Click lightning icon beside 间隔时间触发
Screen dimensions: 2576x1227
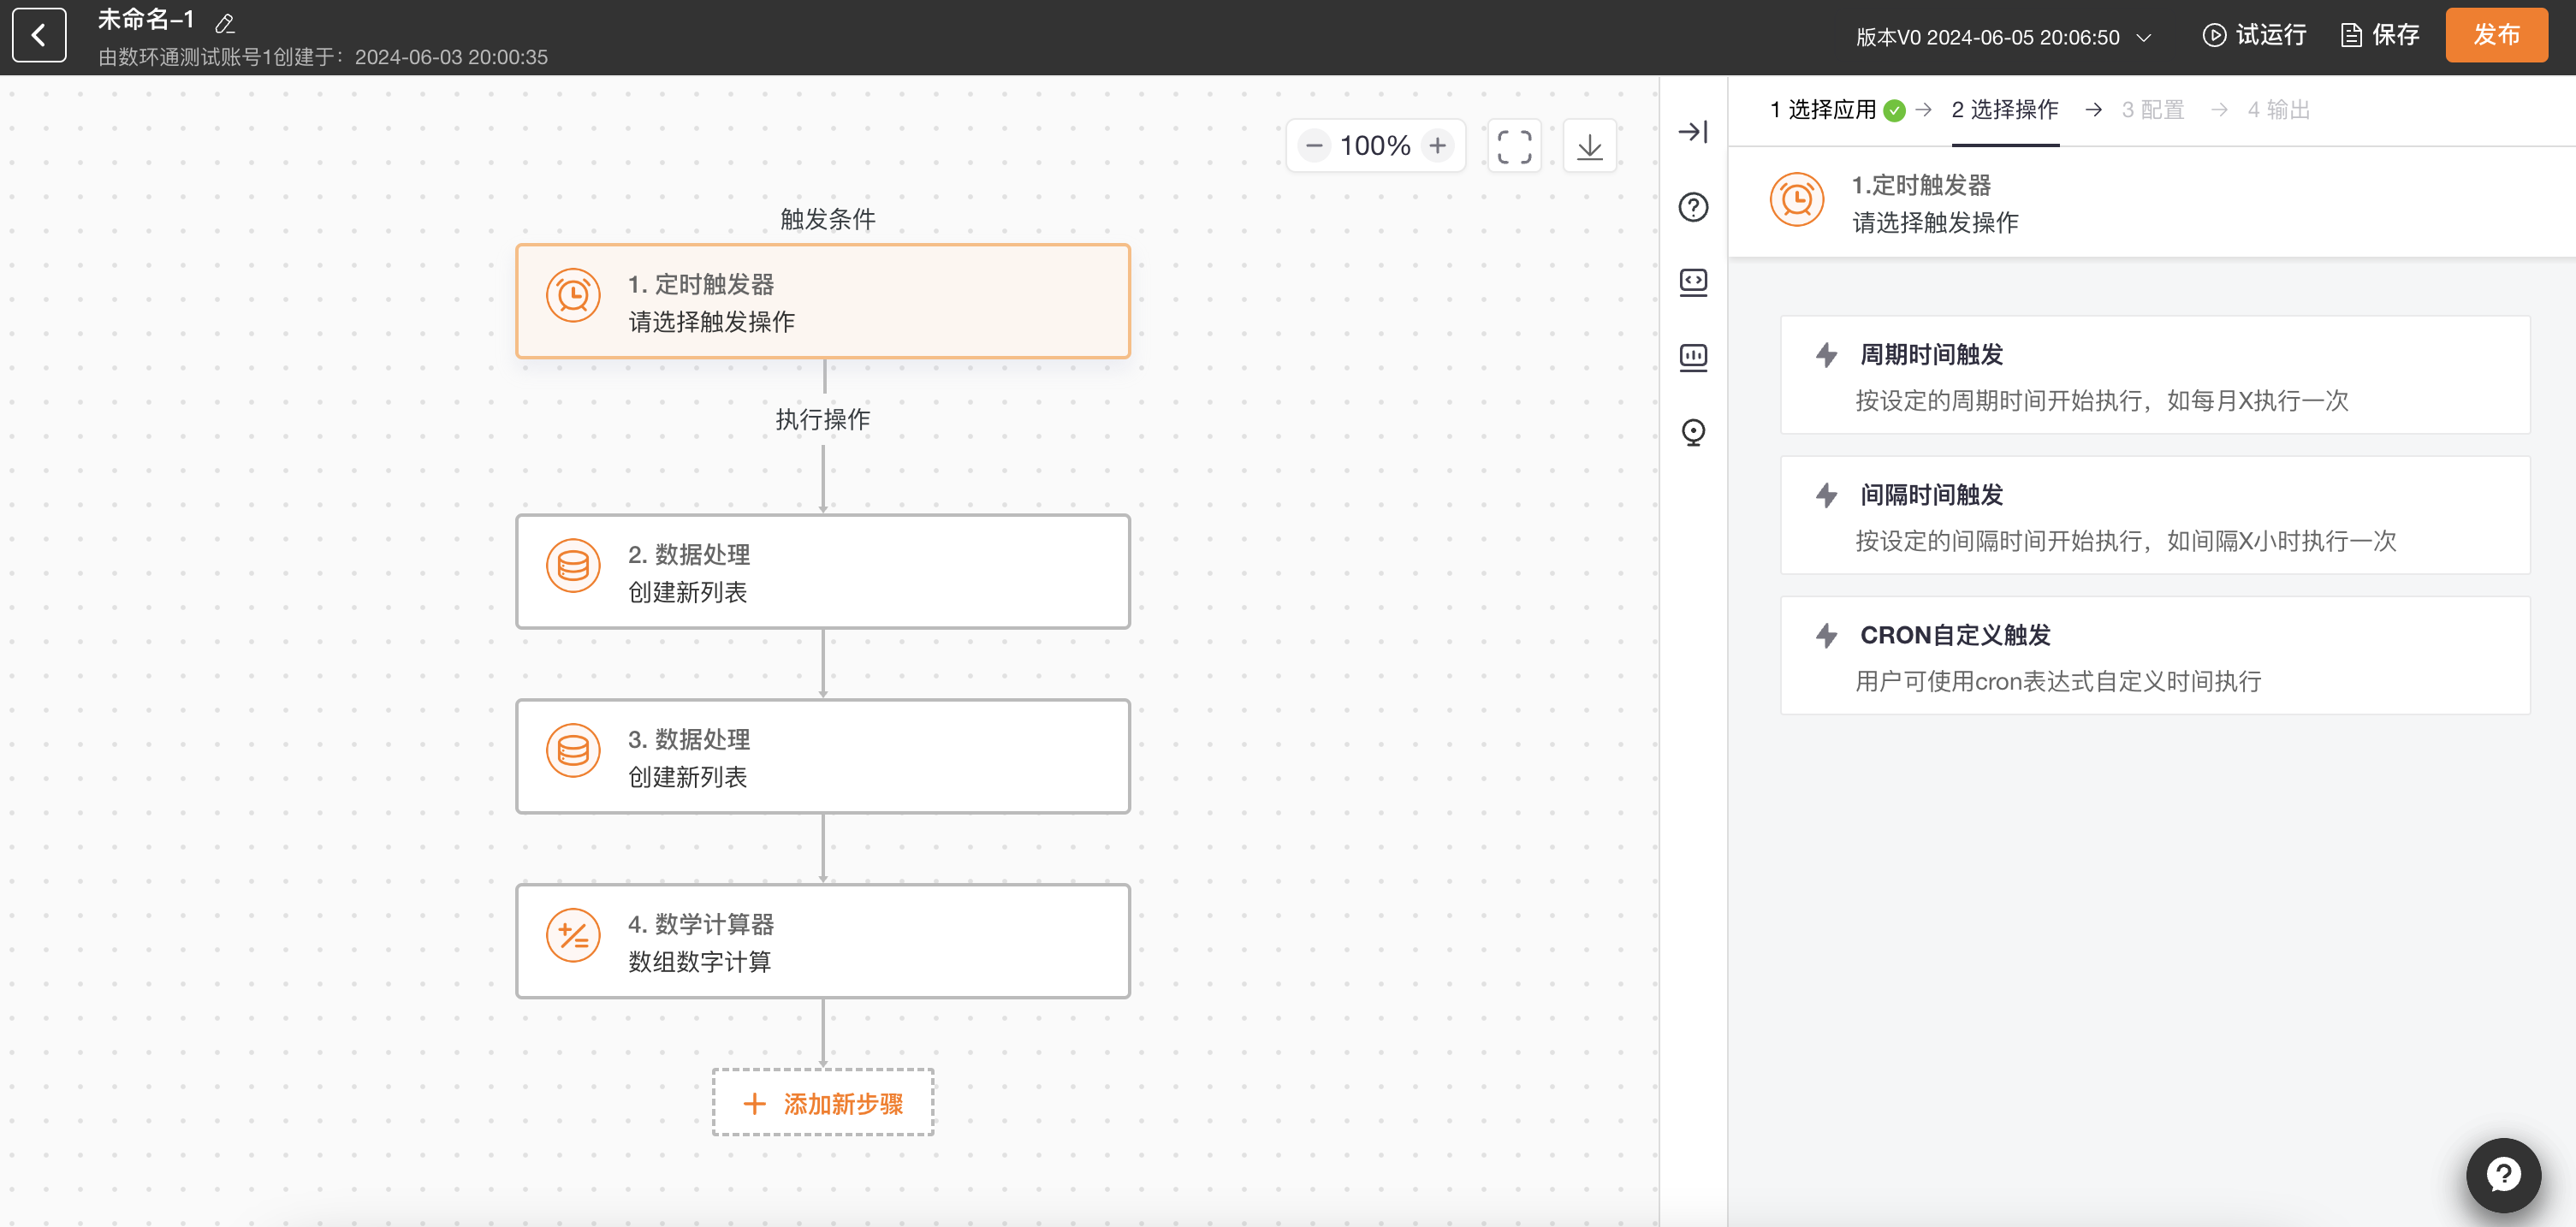pyautogui.click(x=1826, y=495)
